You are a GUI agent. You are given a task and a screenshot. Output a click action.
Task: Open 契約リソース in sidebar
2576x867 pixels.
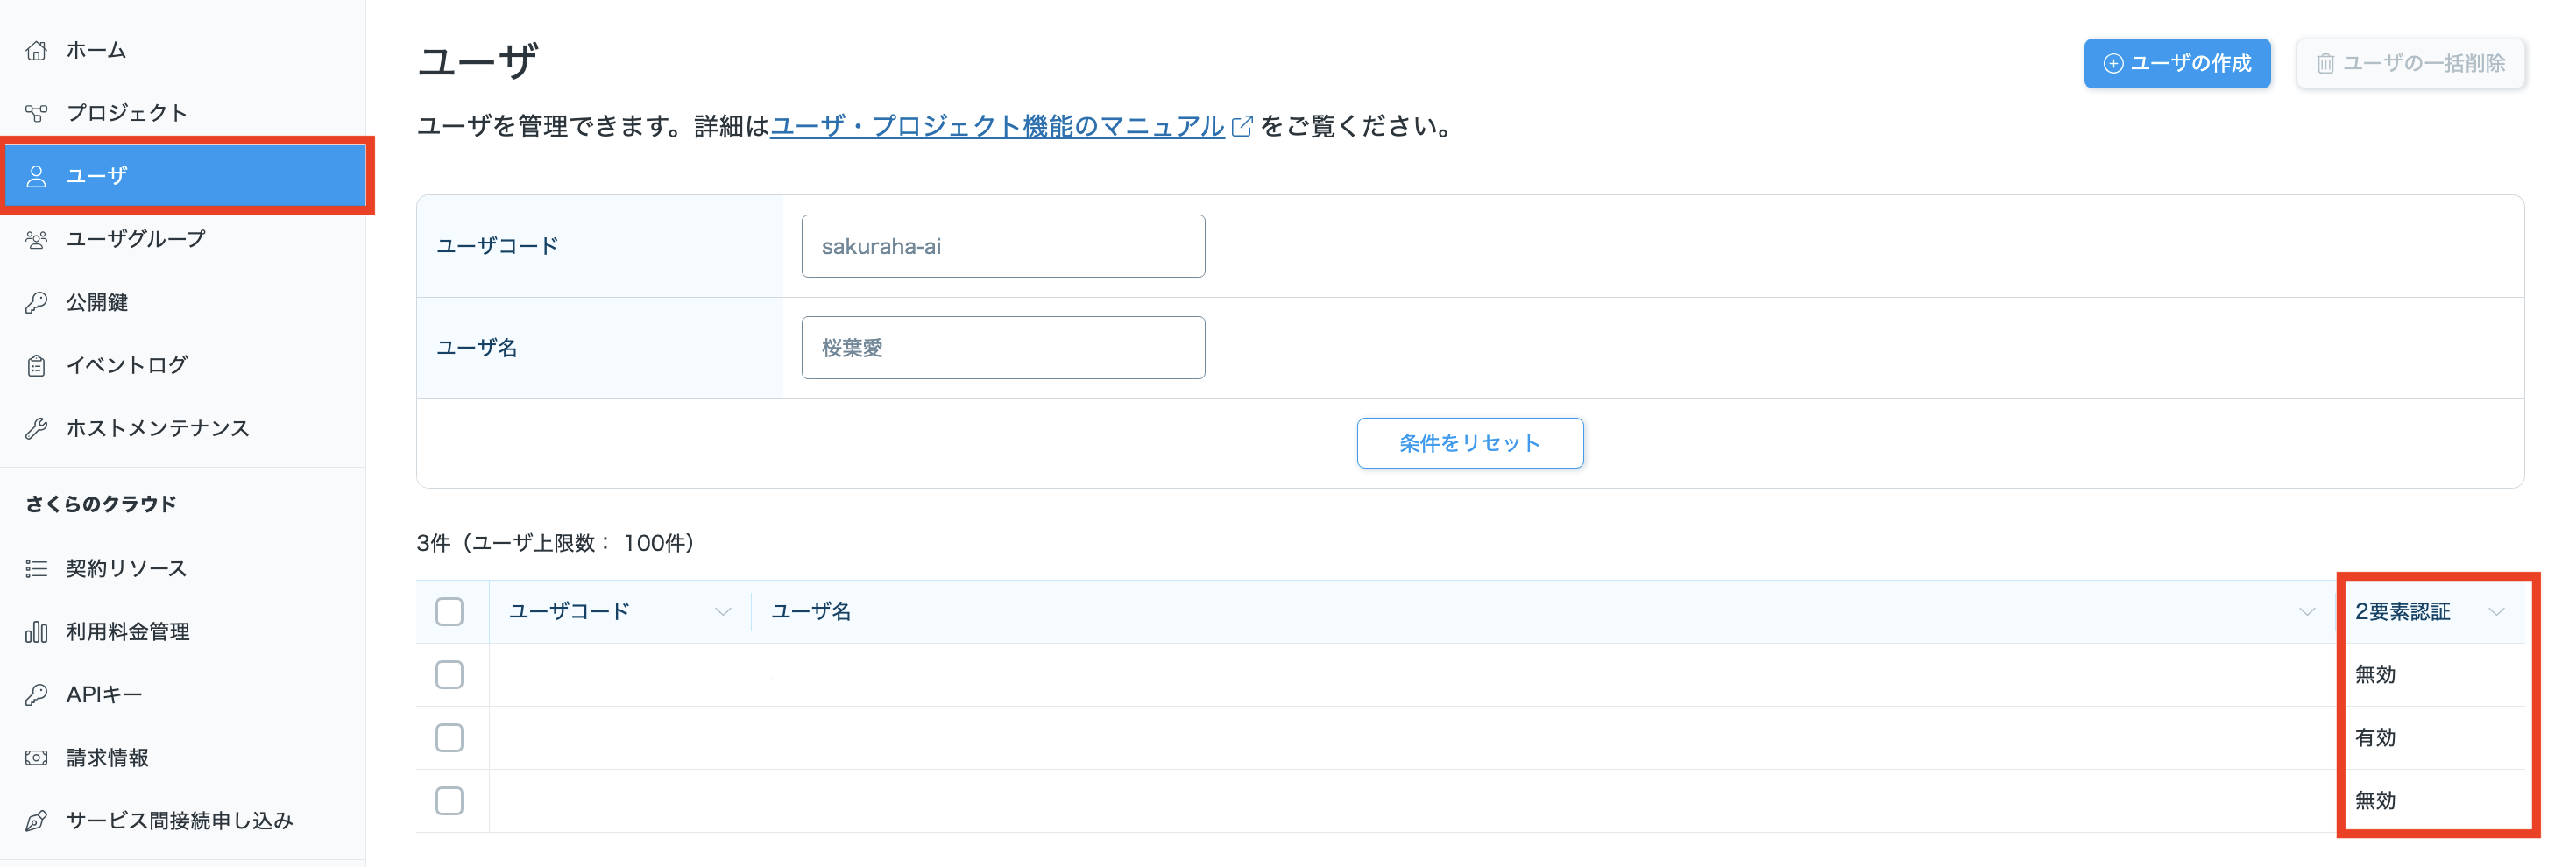click(183, 569)
